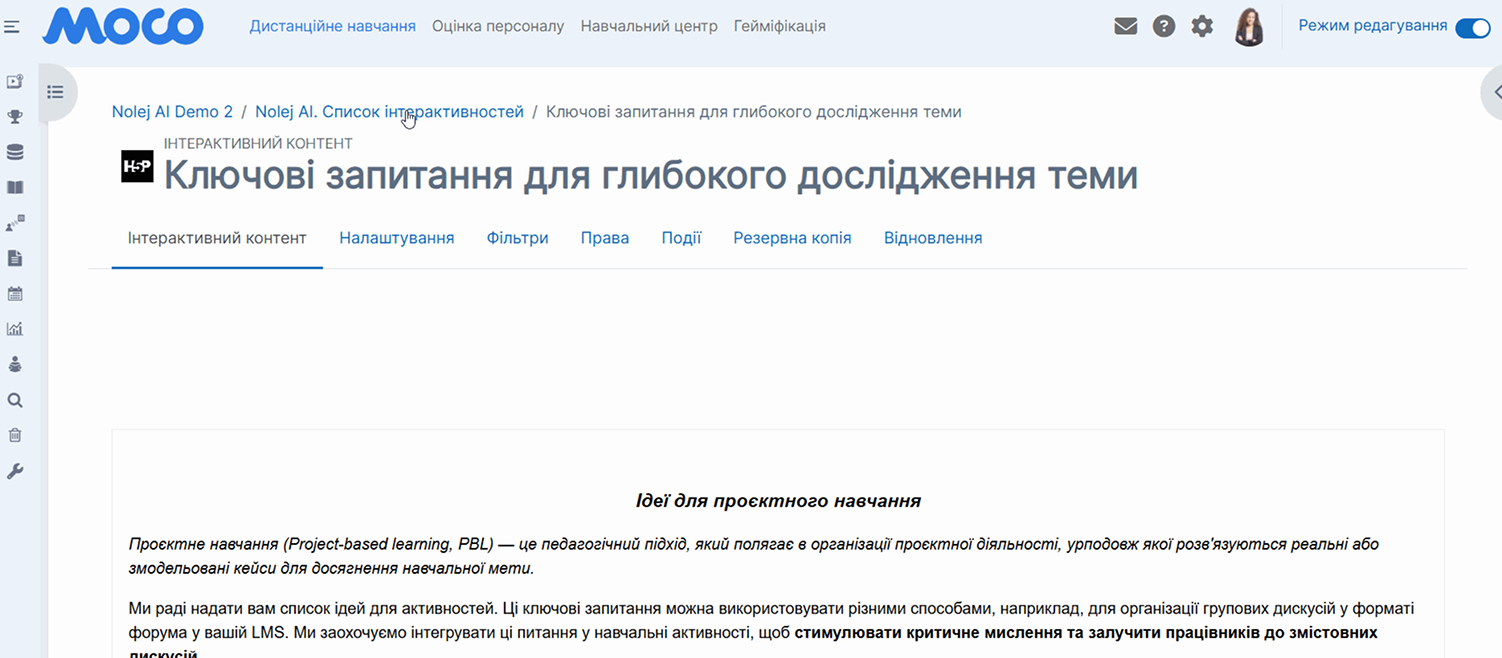This screenshot has width=1502, height=658.
Task: Click the search magnifier icon in the sidebar
Action: (x=15, y=400)
